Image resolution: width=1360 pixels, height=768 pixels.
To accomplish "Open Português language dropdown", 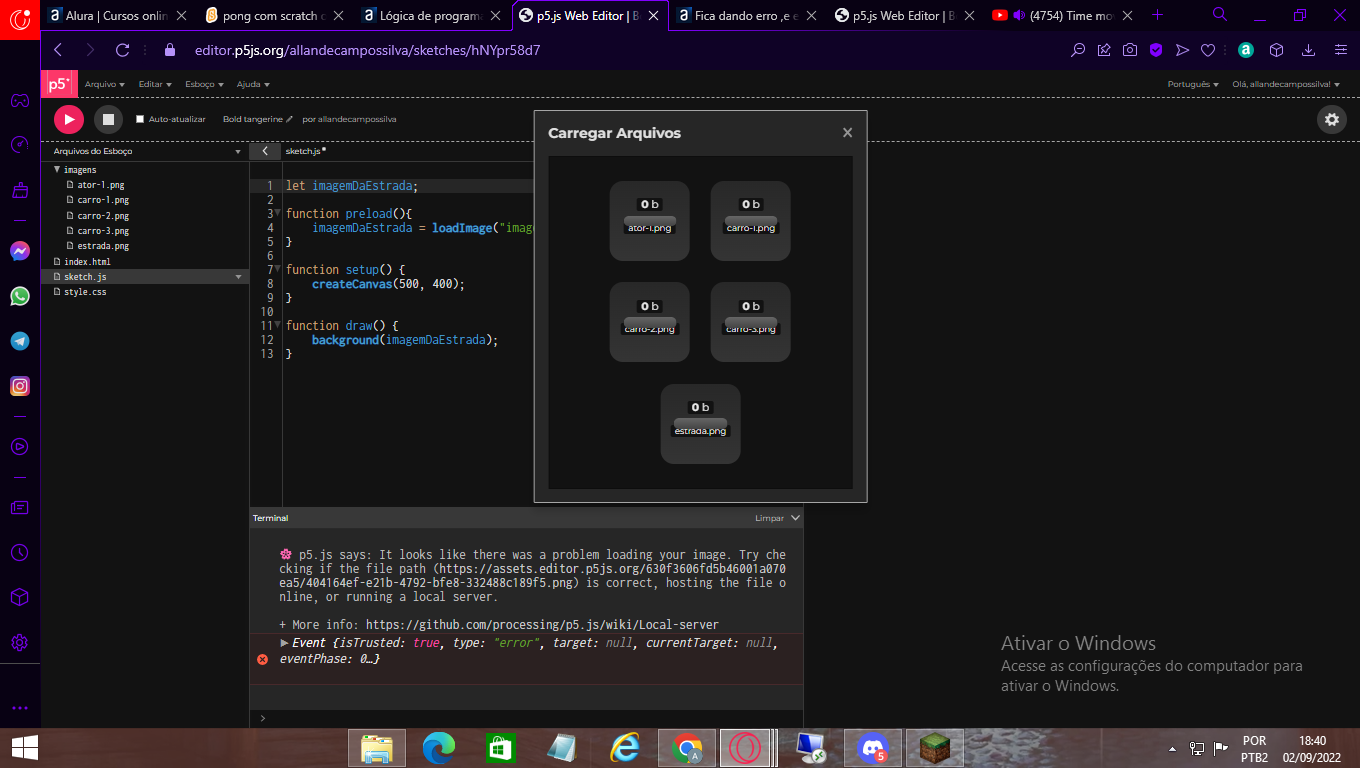I will tap(1193, 84).
